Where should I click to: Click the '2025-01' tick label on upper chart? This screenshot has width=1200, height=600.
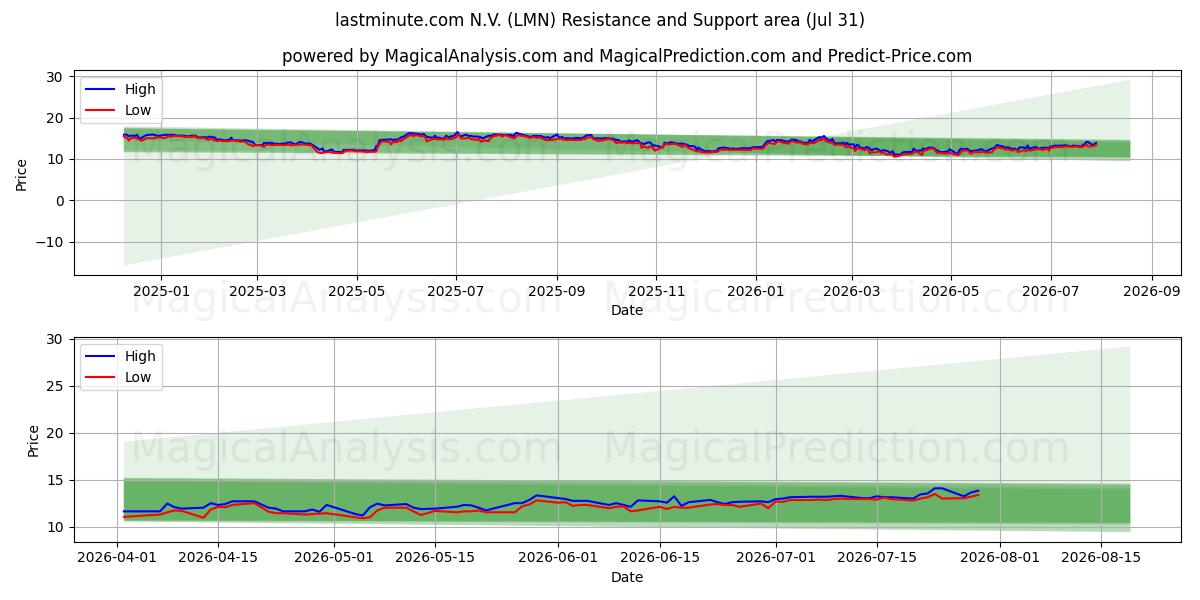(x=160, y=291)
